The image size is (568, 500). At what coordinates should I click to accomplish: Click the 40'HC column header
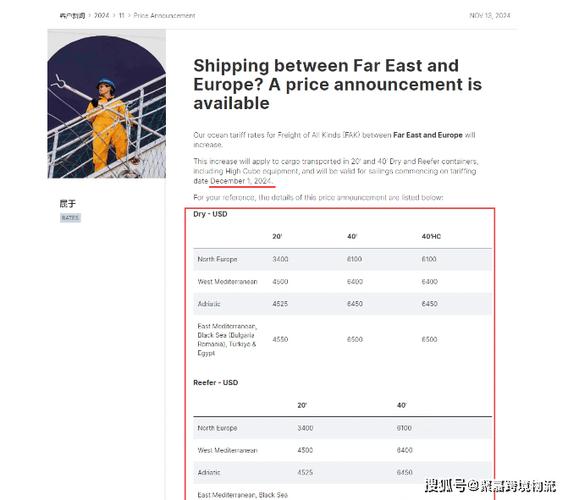pyautogui.click(x=431, y=237)
